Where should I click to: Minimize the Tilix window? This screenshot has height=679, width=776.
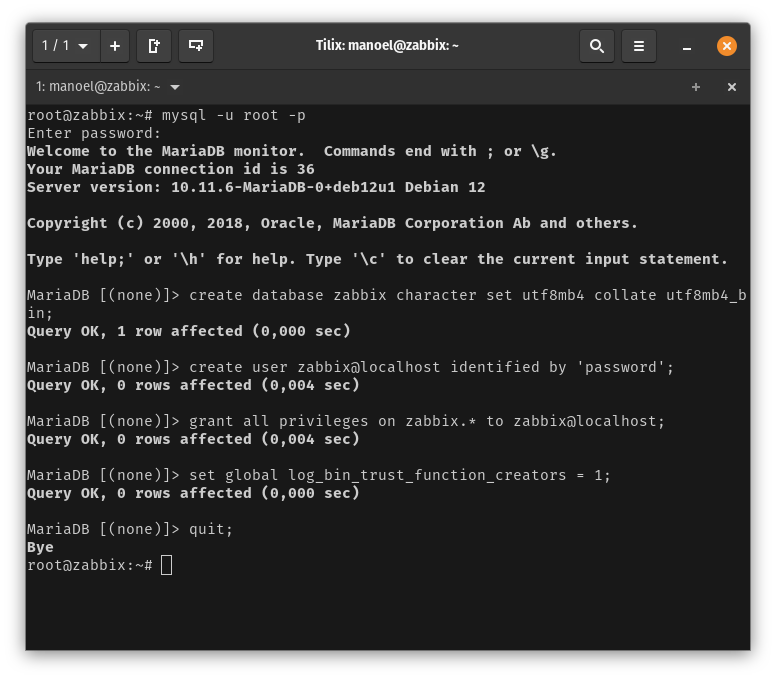click(687, 47)
